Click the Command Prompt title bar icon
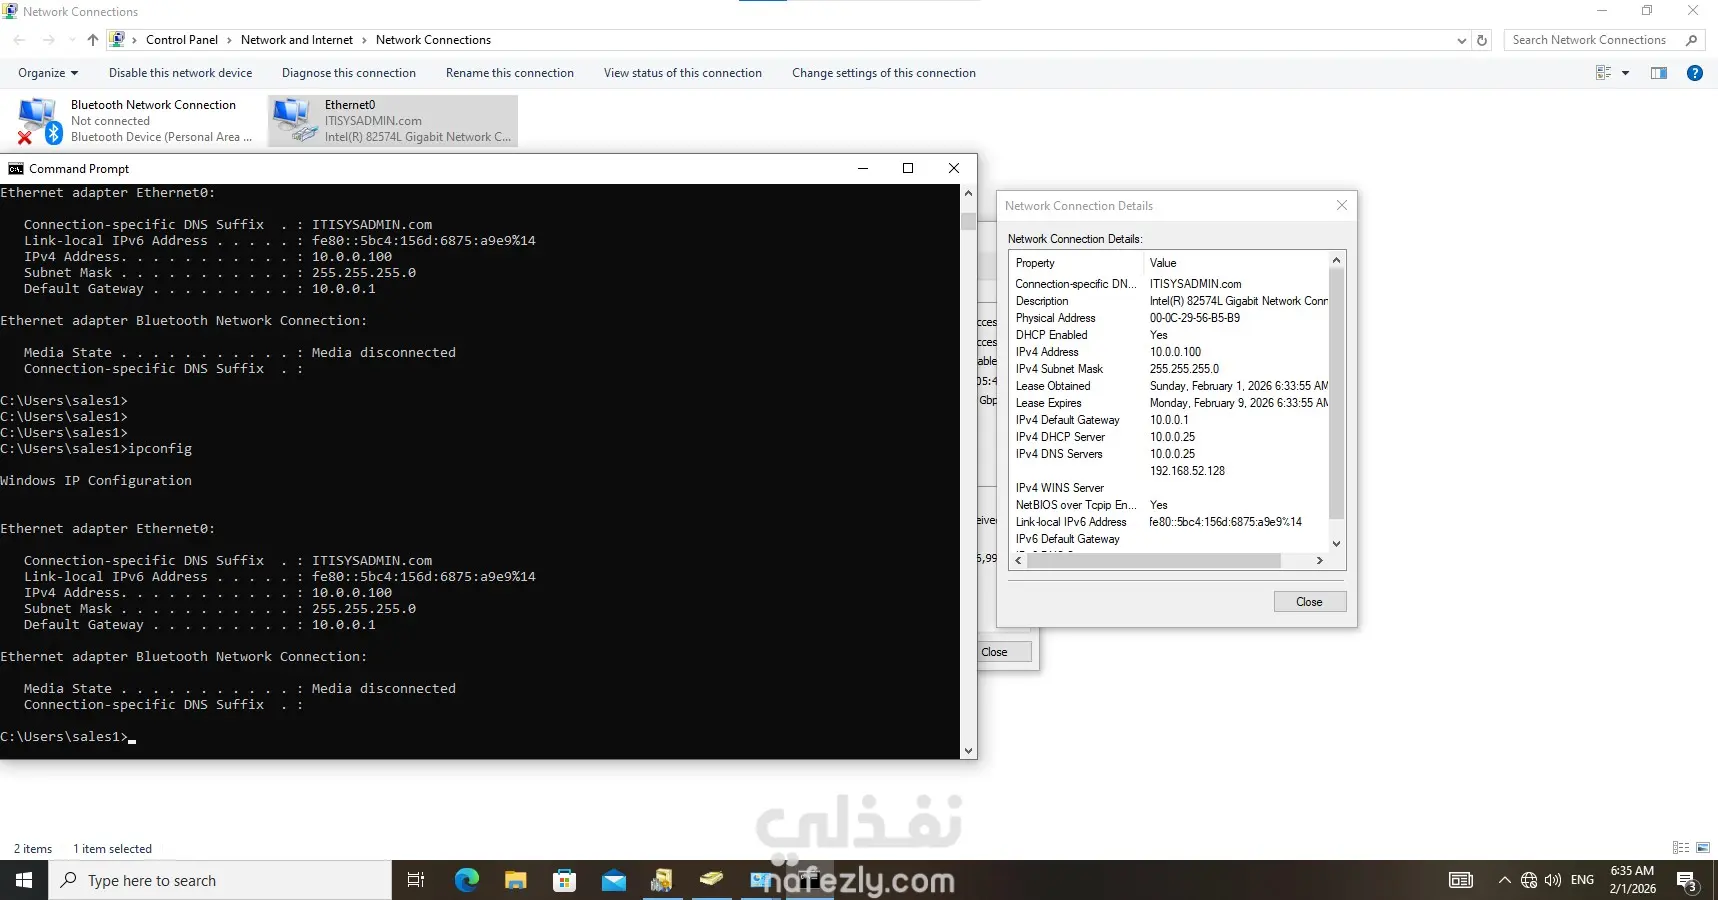The height and width of the screenshot is (900, 1718). point(16,169)
